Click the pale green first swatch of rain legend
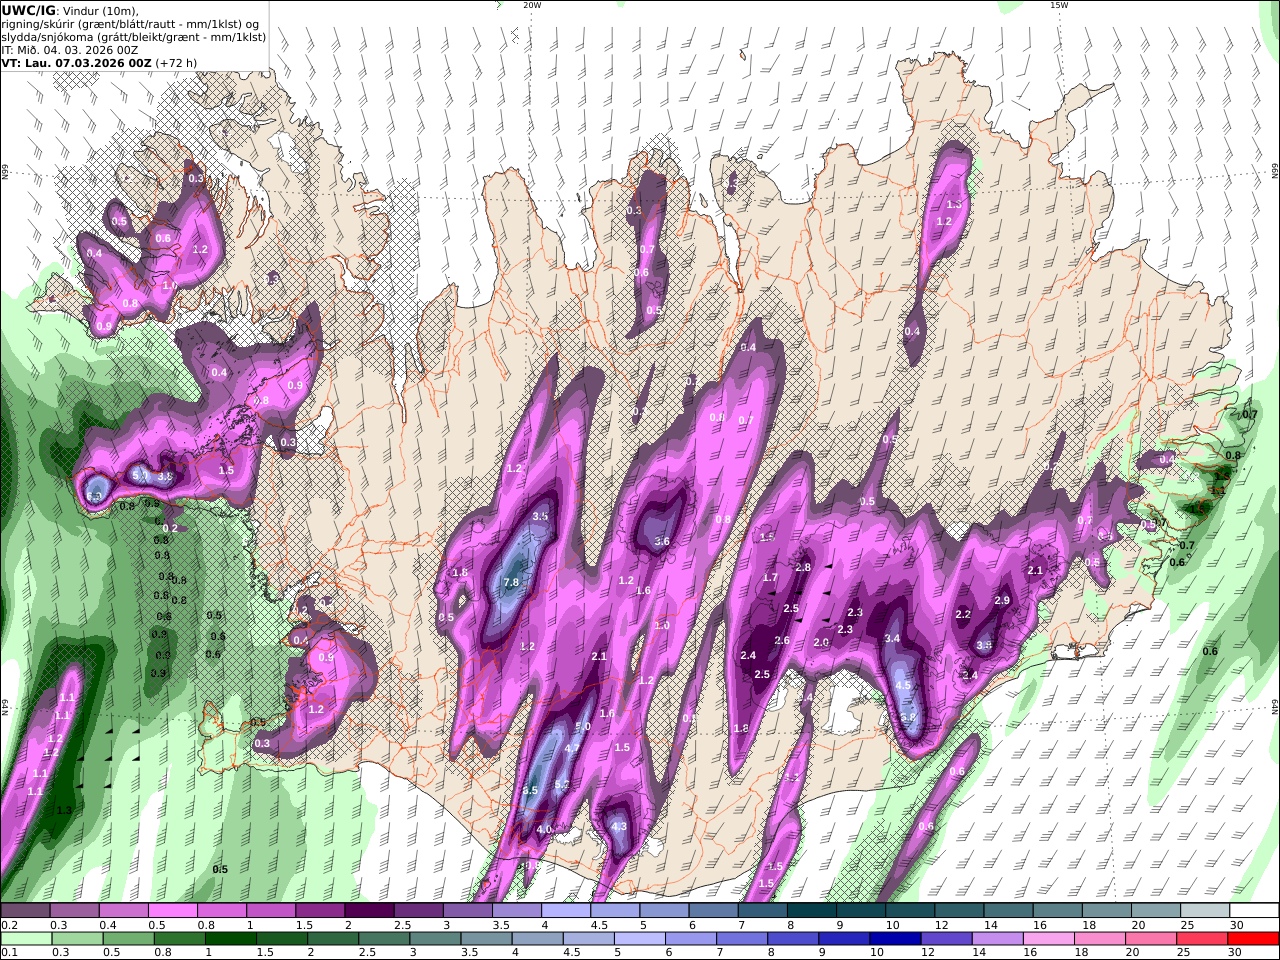 (x=26, y=939)
